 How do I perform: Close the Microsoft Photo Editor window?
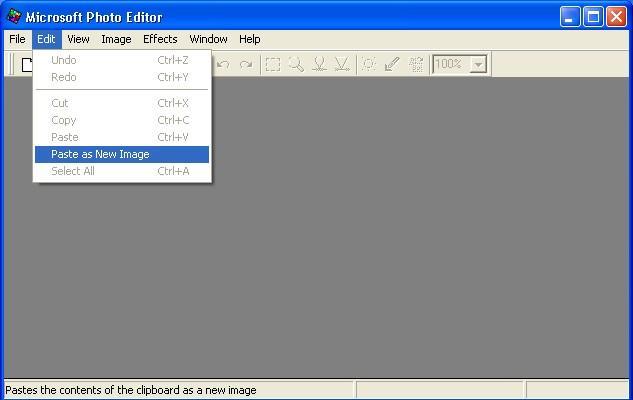point(617,17)
